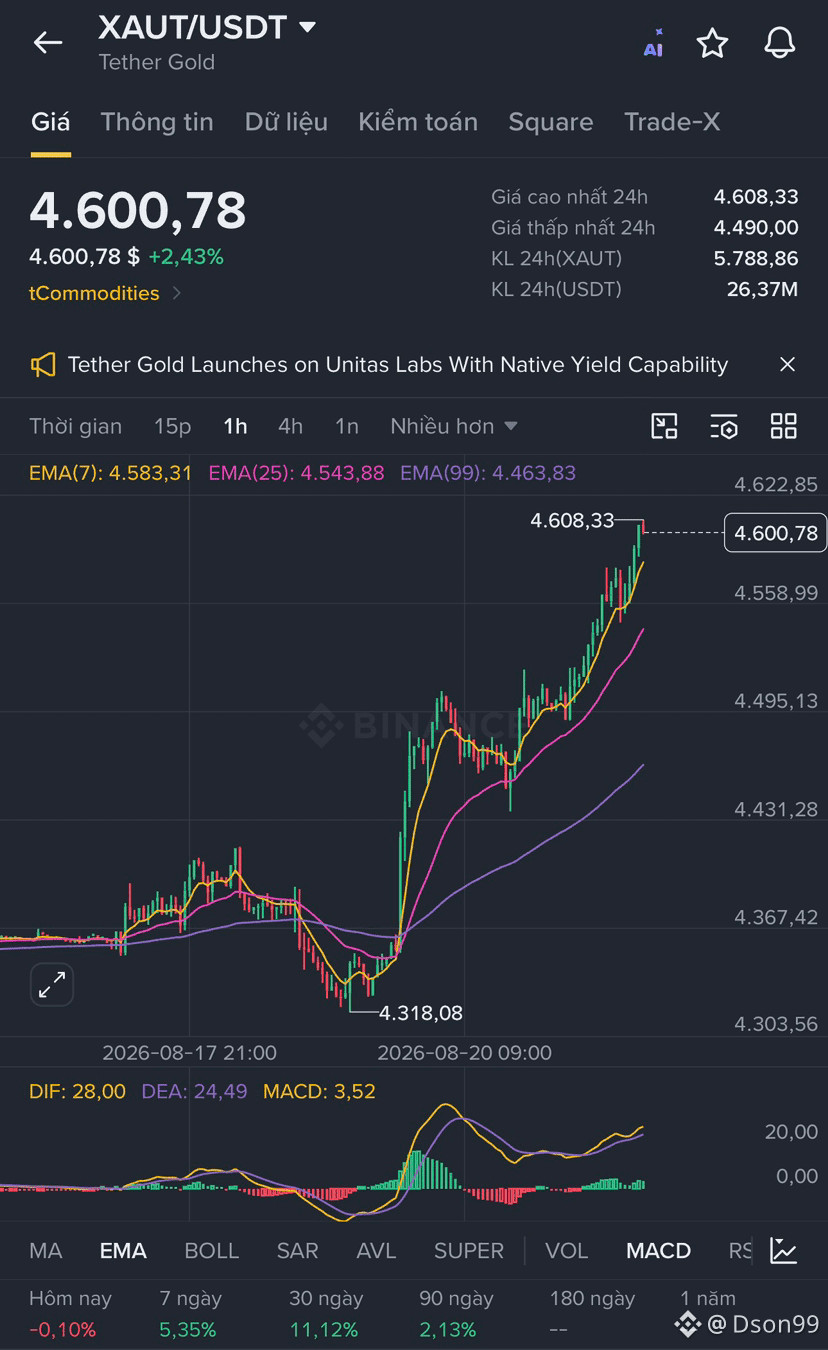Open the AI assistant icon

tap(653, 43)
